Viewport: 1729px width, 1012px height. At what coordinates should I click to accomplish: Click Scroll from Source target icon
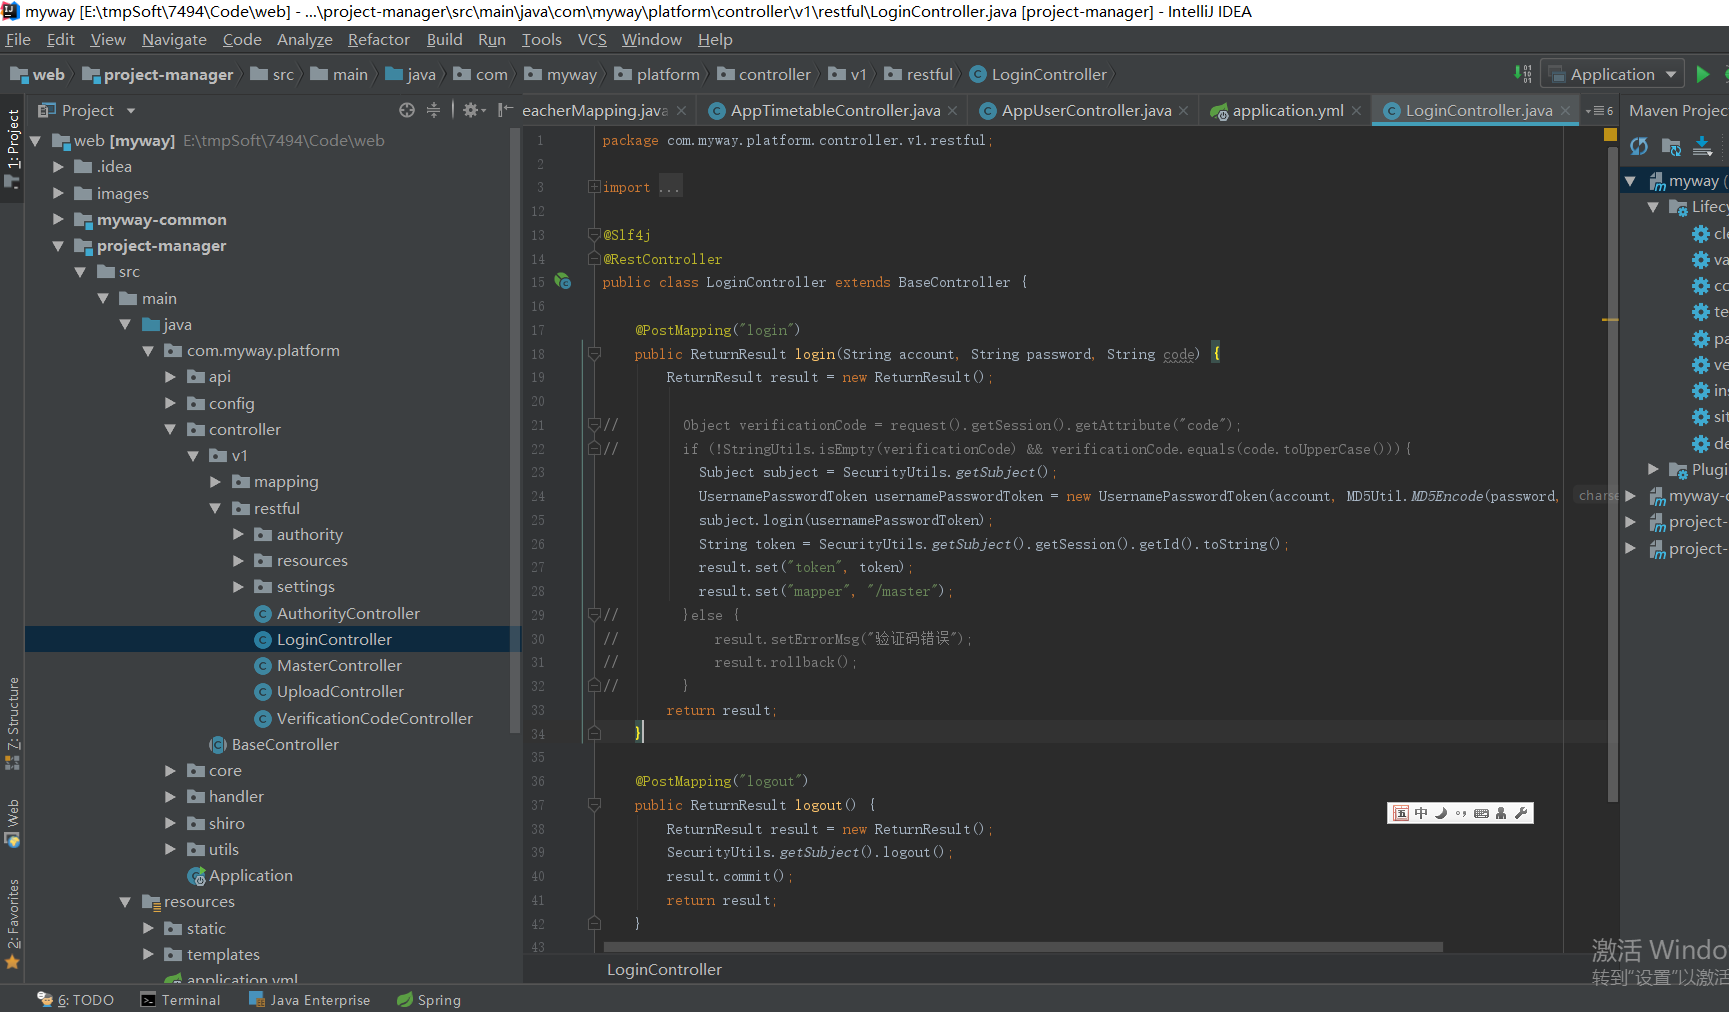coord(407,110)
